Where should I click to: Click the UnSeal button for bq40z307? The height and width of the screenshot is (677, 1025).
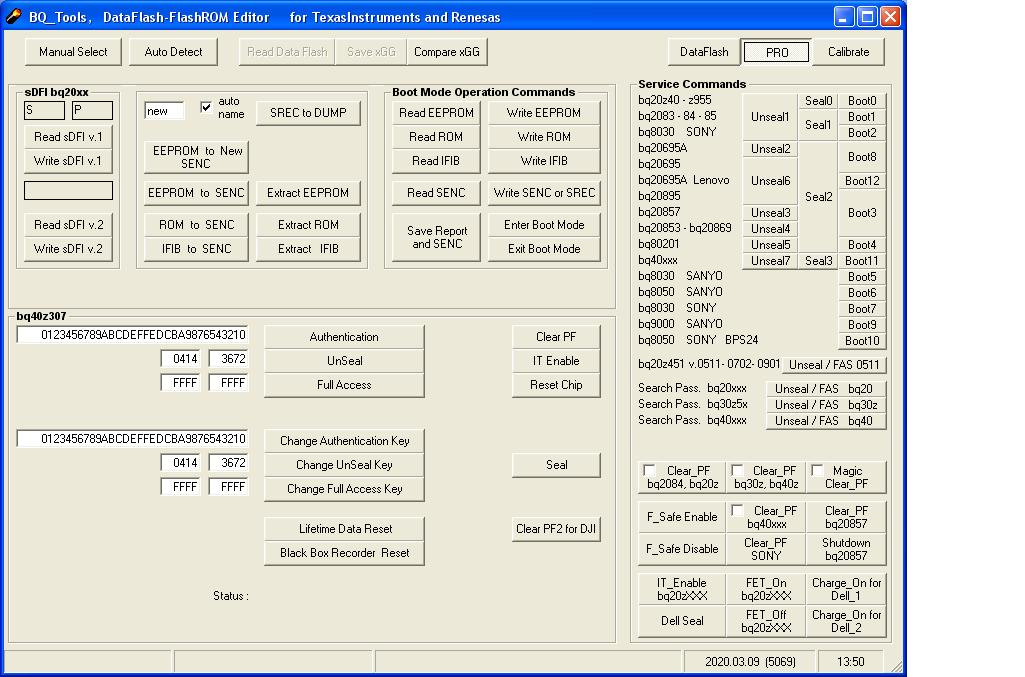point(344,361)
